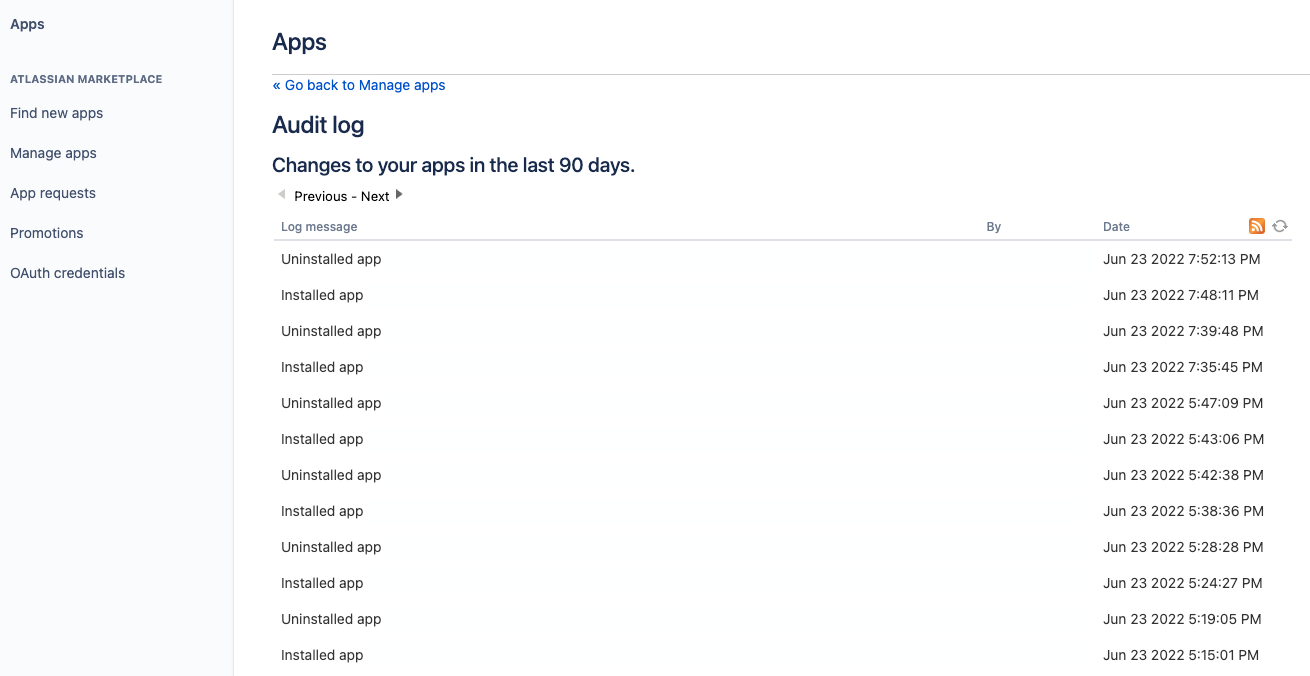This screenshot has height=676, width=1310.
Task: Click the Previous pagination link
Action: (320, 196)
